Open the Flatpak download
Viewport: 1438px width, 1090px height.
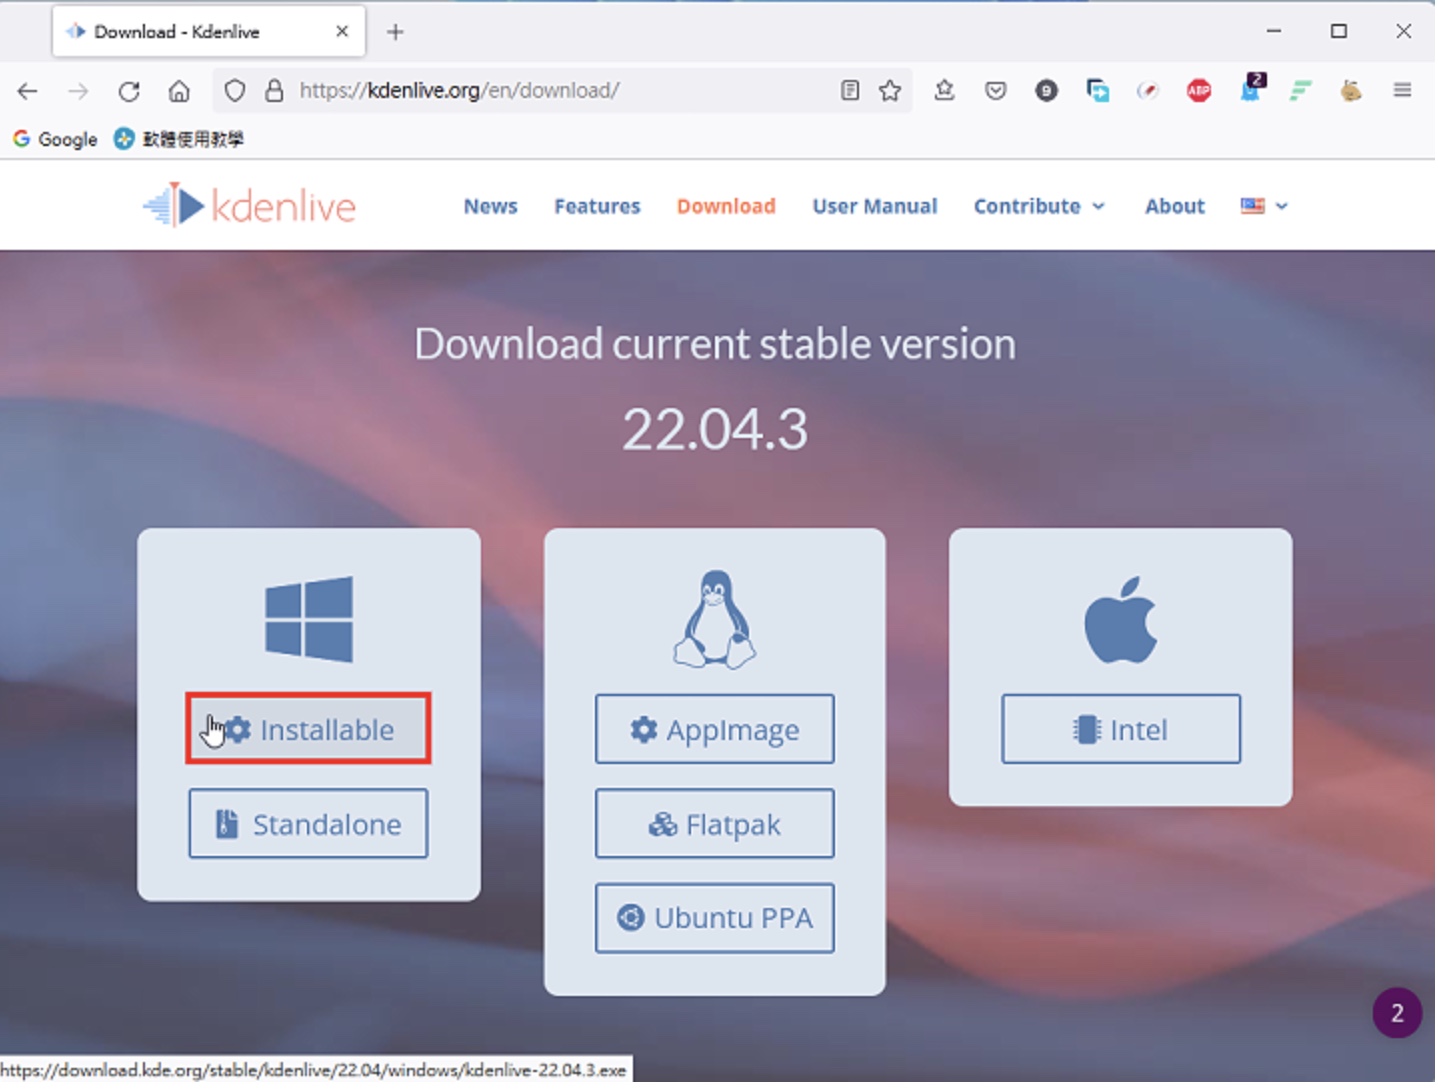click(715, 824)
